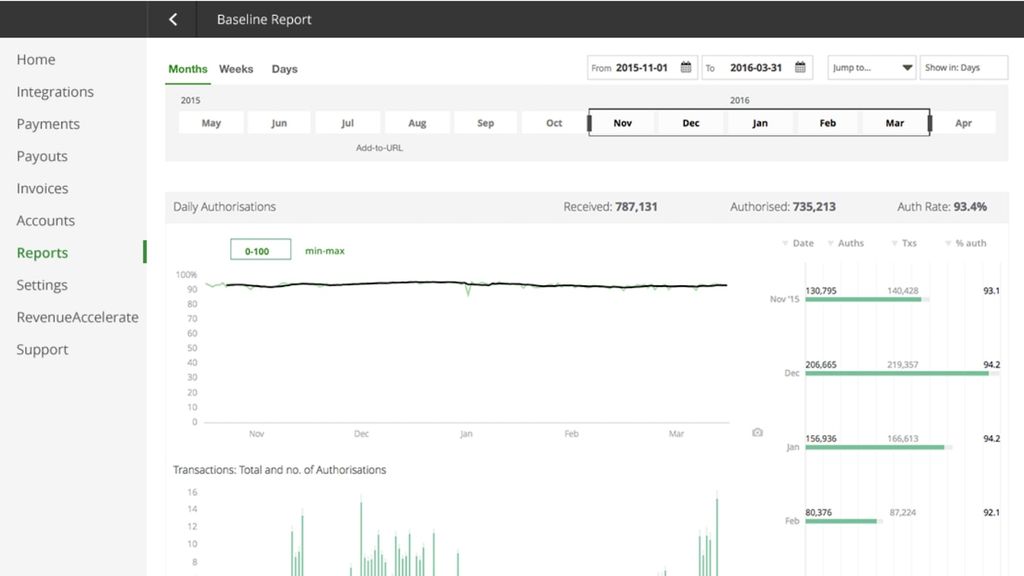Open Payments in the sidebar

pyautogui.click(x=48, y=124)
